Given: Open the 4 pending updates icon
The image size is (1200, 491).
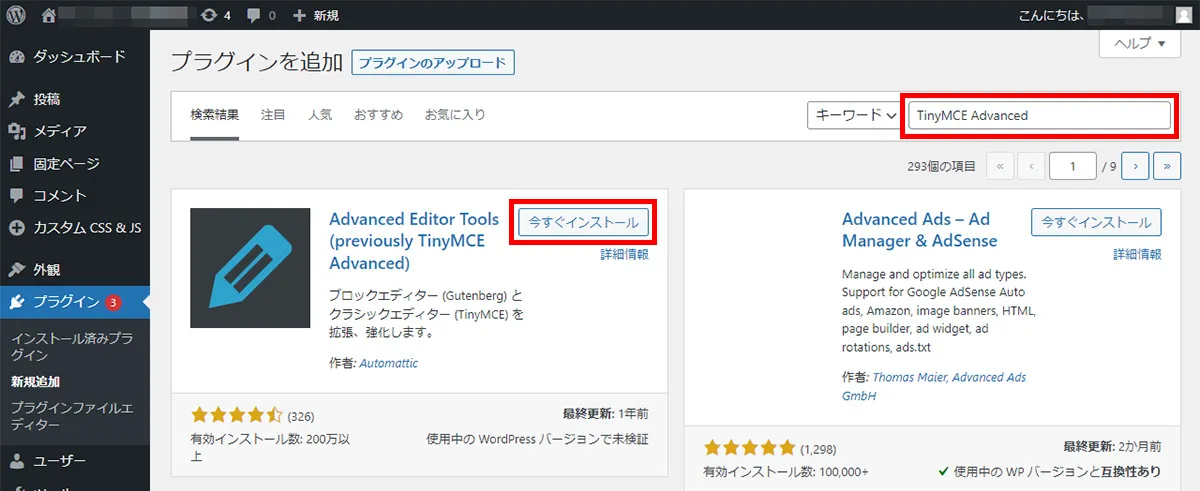Looking at the screenshot, I should click(x=215, y=15).
